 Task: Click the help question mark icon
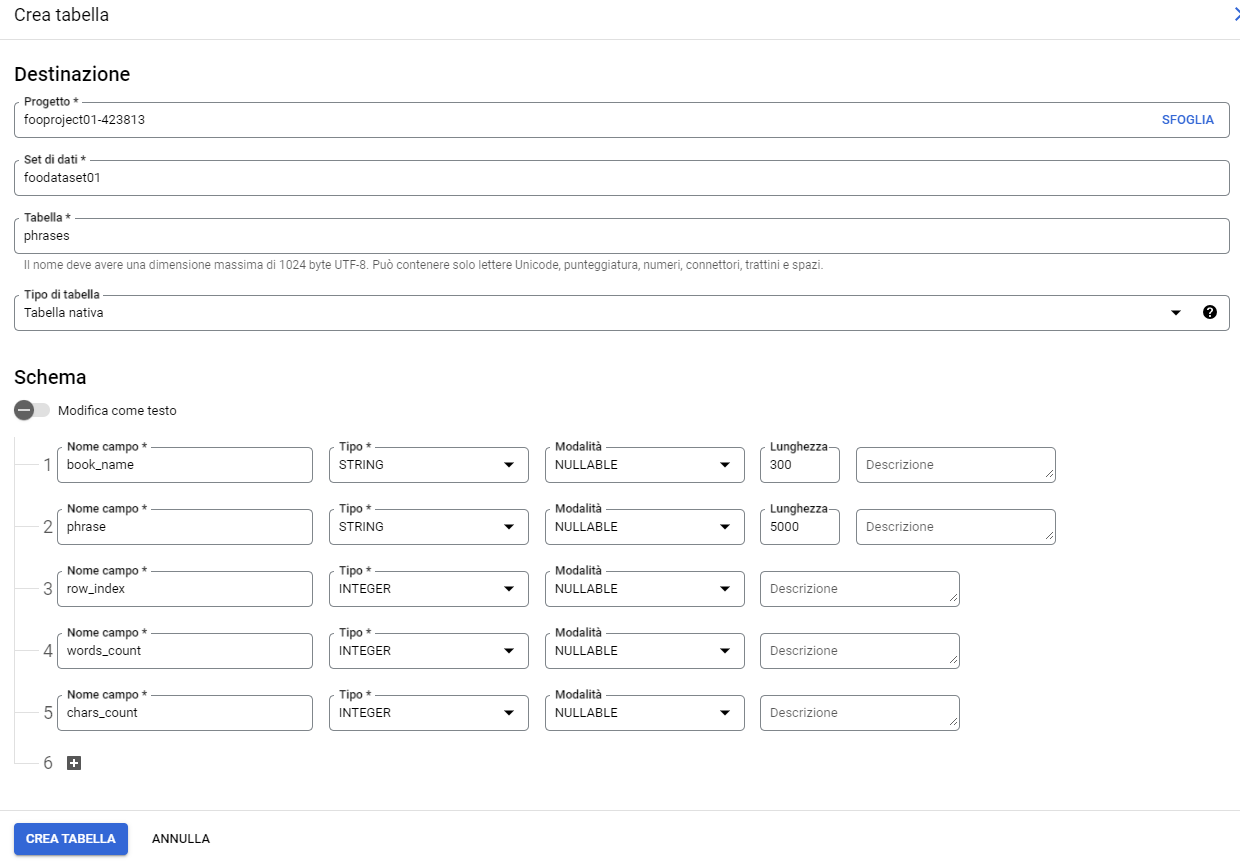point(1210,312)
